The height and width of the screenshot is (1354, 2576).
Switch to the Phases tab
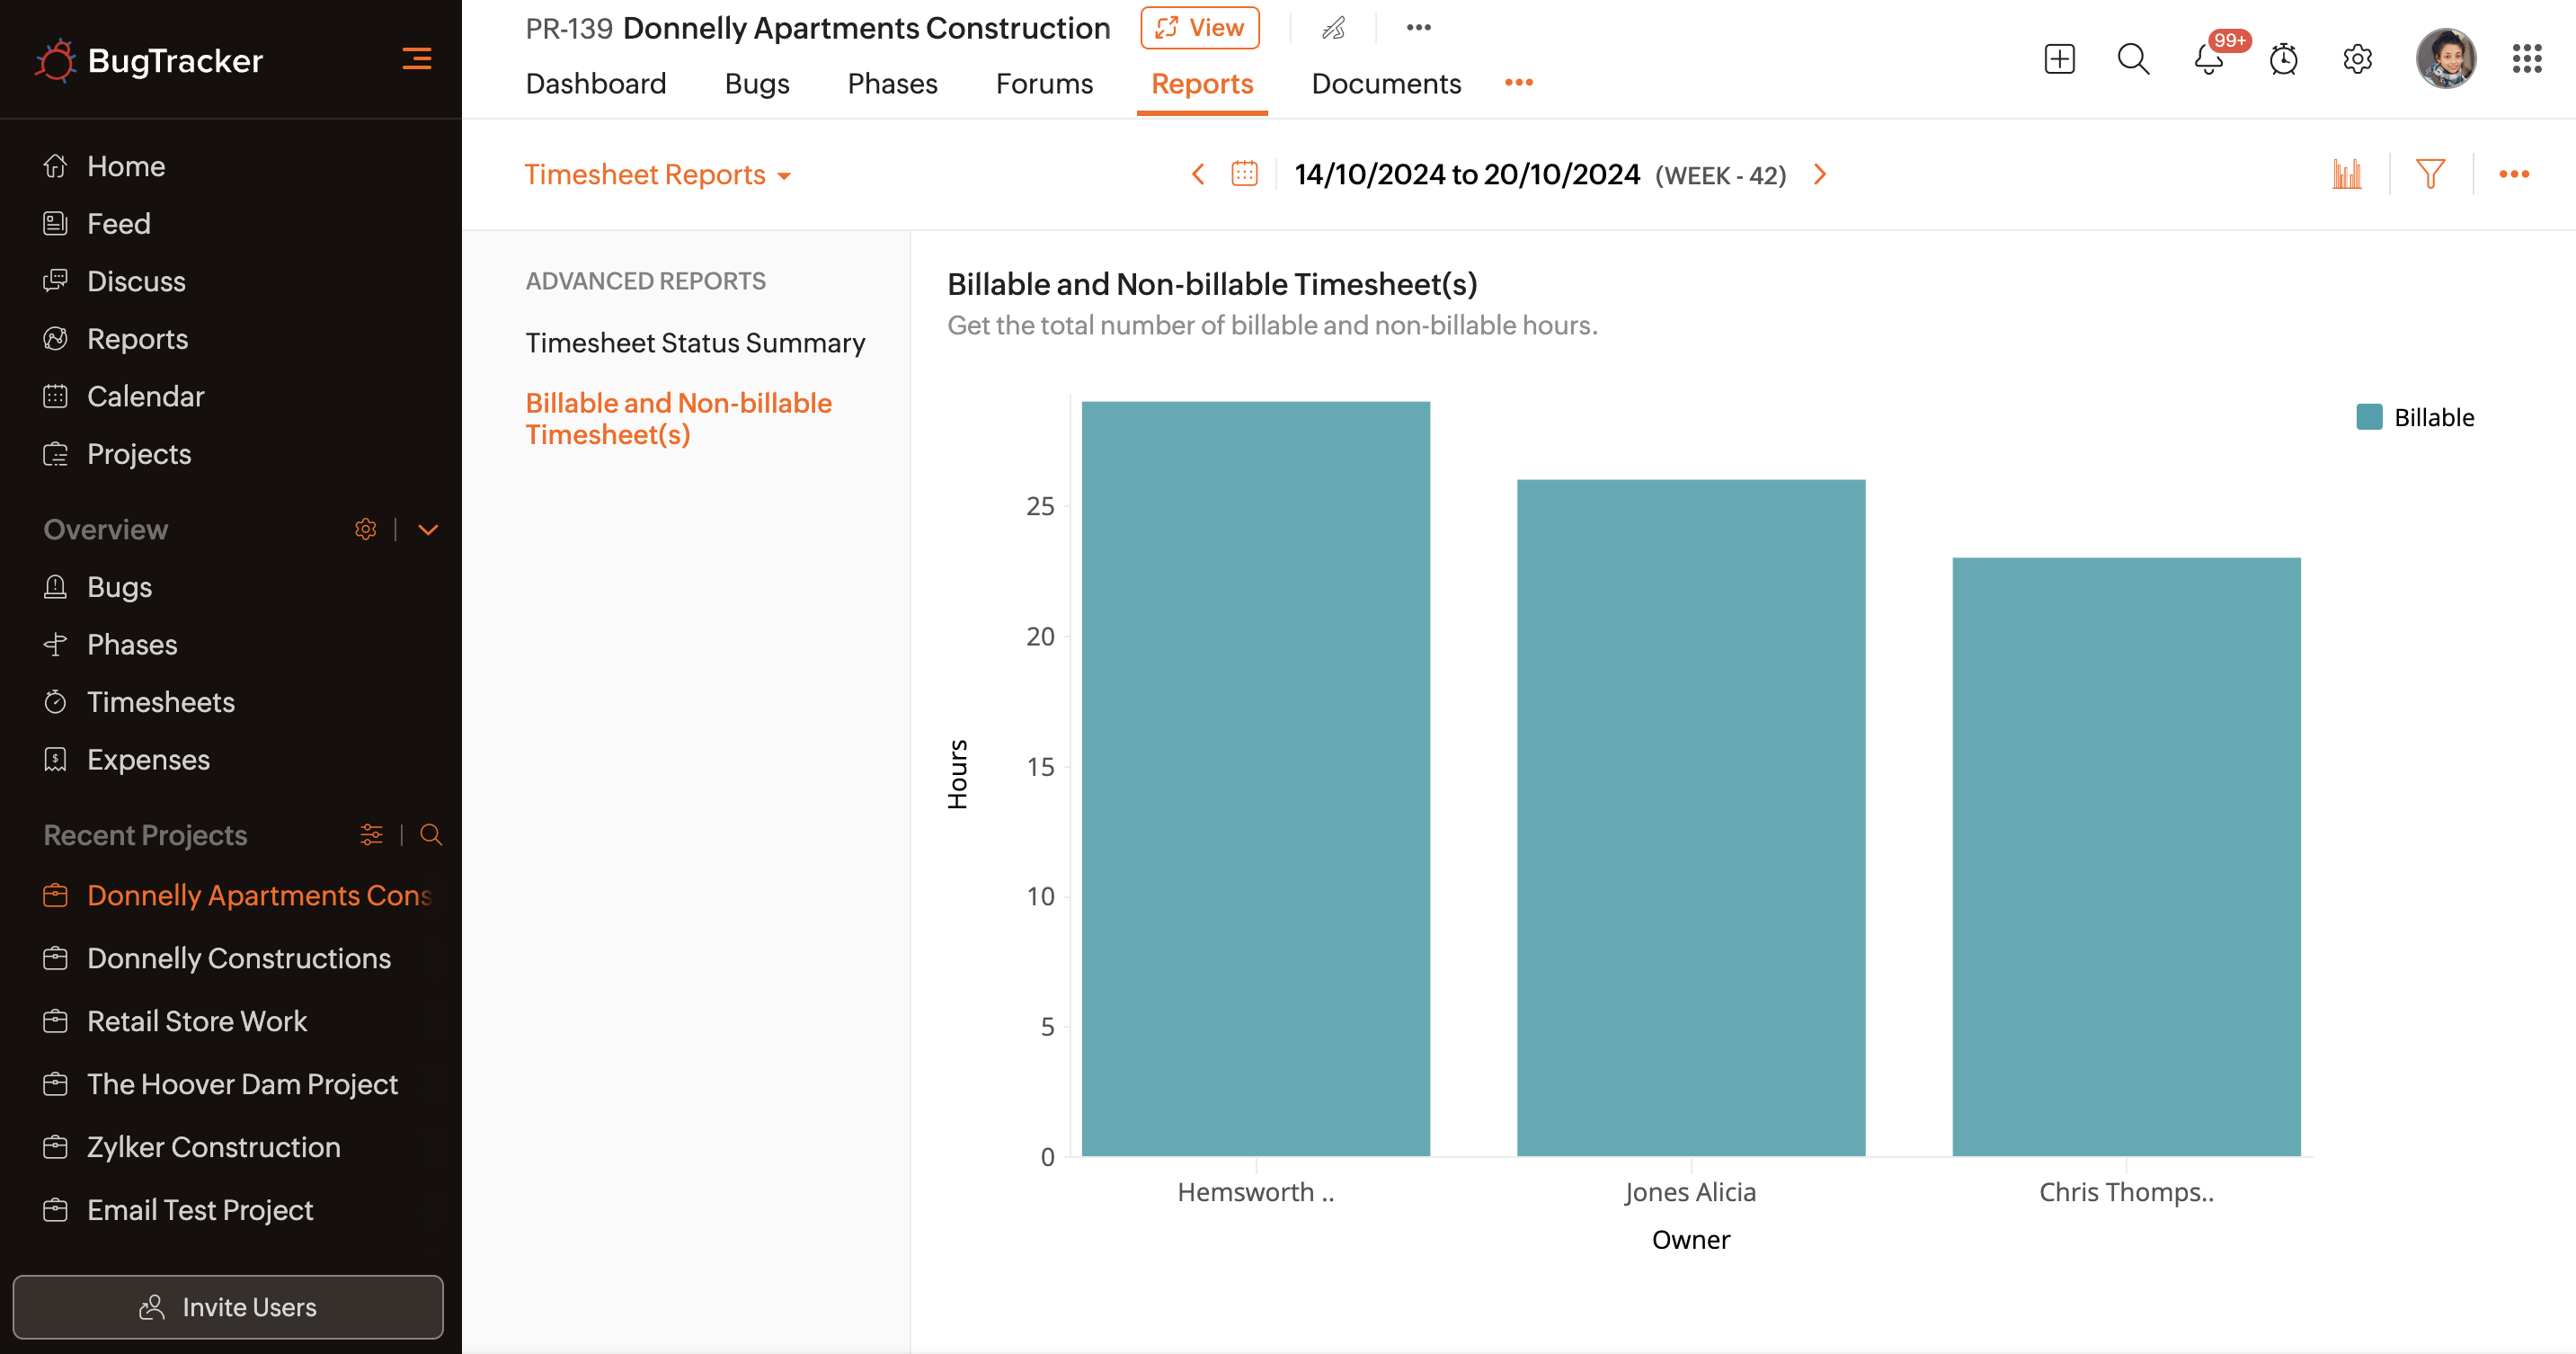pos(892,83)
